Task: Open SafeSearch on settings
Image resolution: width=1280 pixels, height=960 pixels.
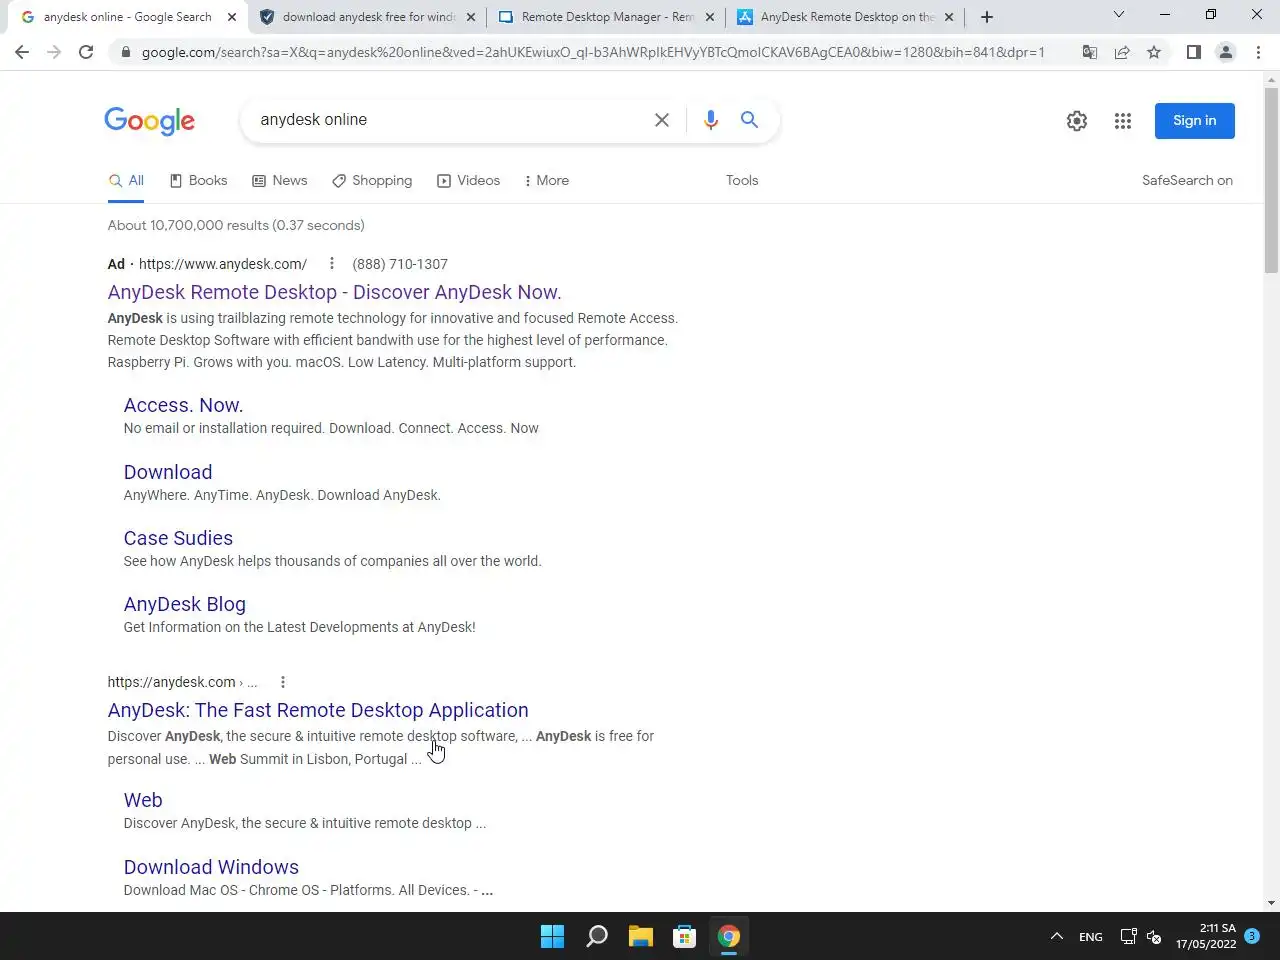Action: click(1187, 181)
